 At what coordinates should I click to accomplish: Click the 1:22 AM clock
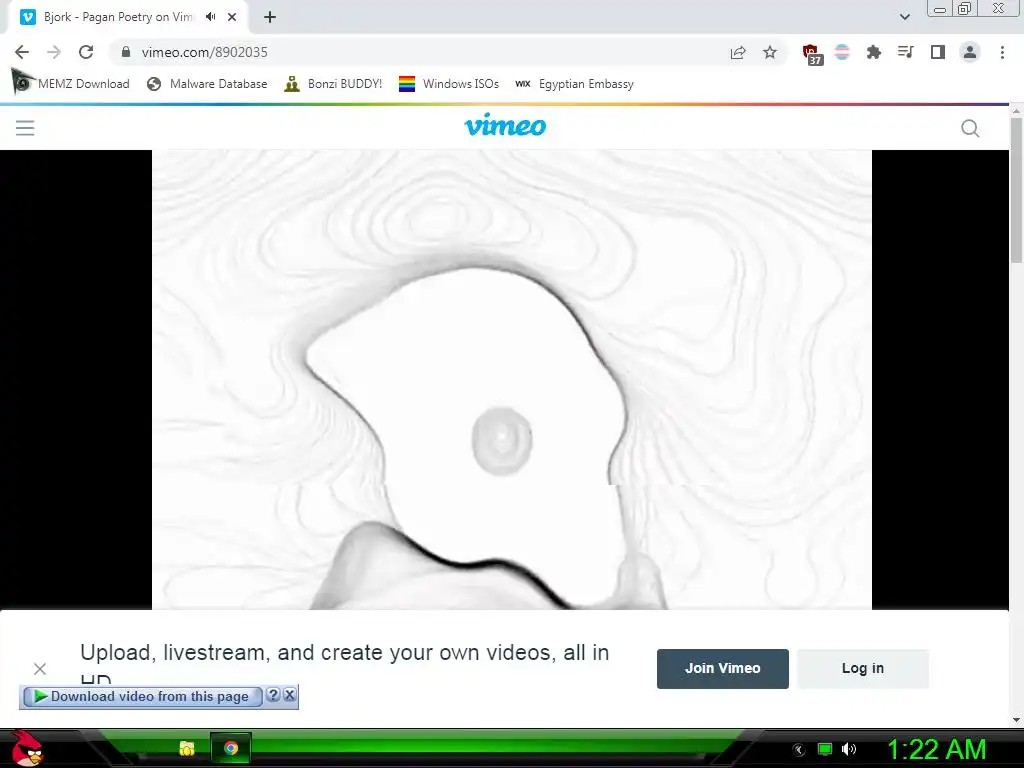936,749
